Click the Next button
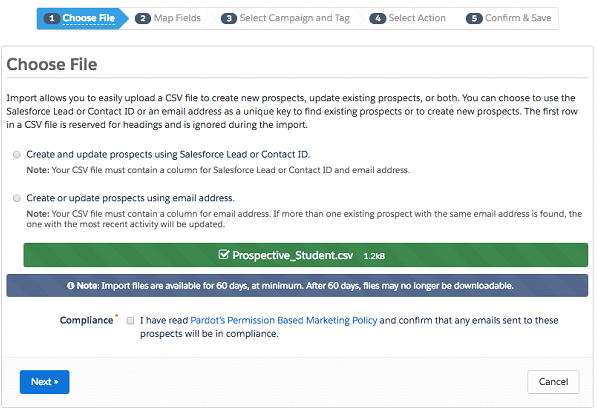The height and width of the screenshot is (411, 597). click(45, 382)
